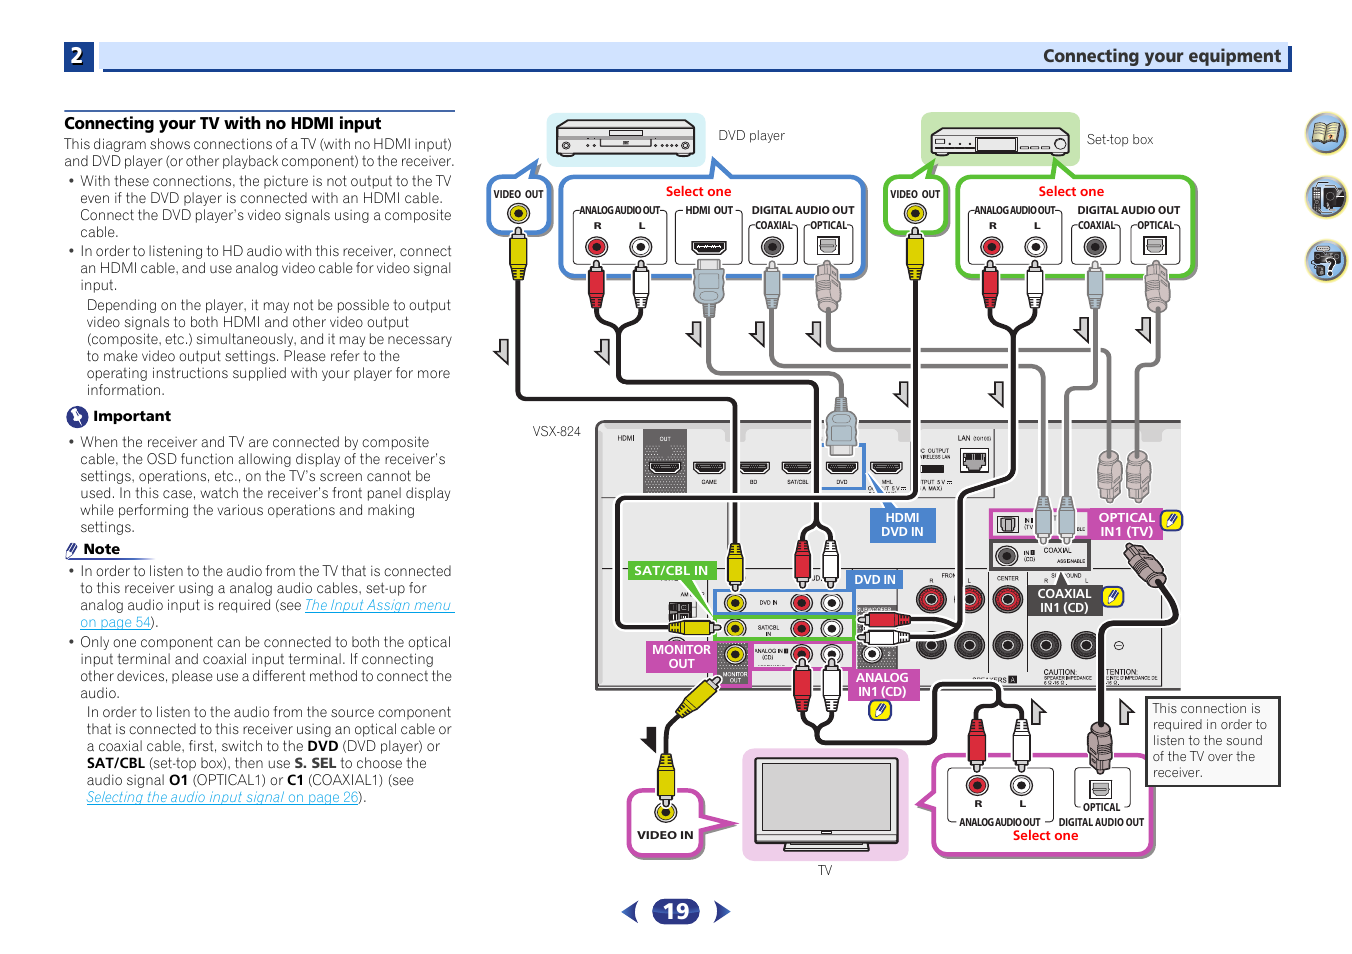Click the VSX-824 receiver label
The width and height of the screenshot is (1352, 954).
(556, 432)
